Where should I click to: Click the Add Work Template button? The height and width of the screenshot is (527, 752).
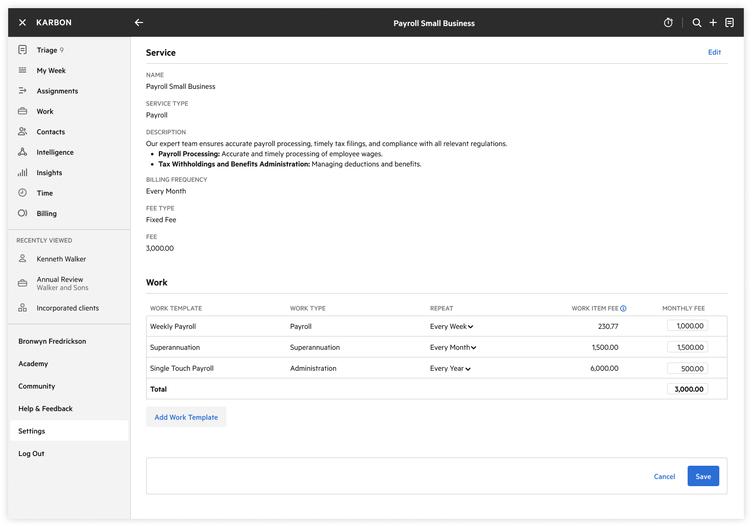(186, 417)
